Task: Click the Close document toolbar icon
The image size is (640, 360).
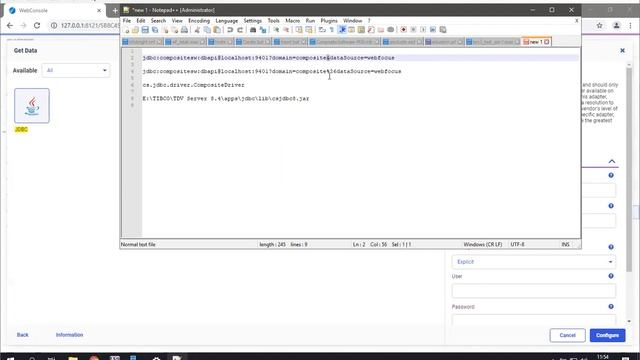Action: coord(165,30)
